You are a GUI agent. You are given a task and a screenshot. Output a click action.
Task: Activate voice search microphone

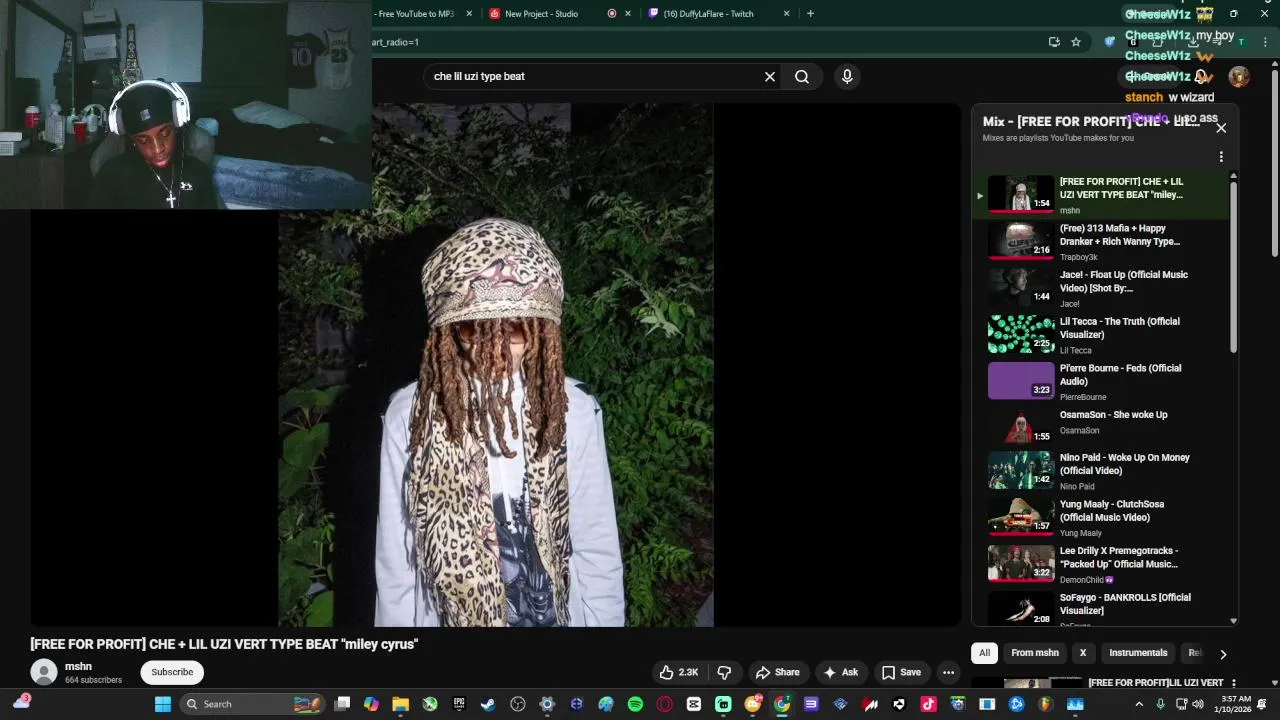(847, 76)
